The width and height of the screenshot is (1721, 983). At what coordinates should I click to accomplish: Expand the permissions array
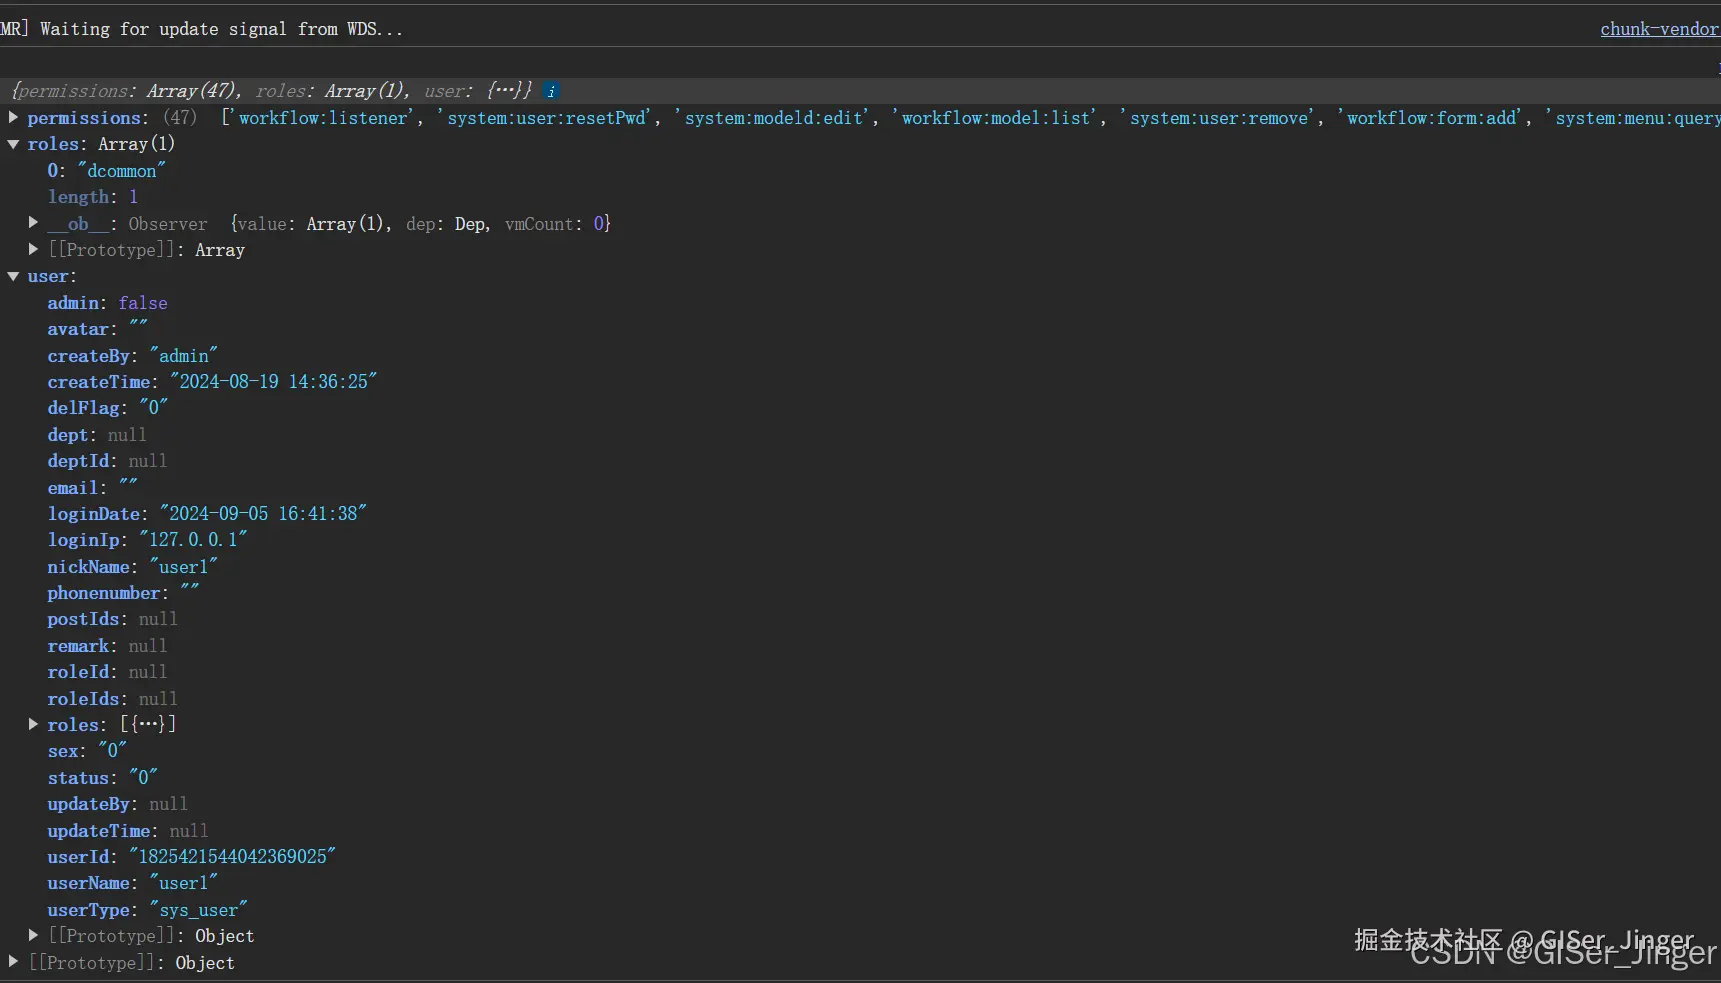(13, 117)
